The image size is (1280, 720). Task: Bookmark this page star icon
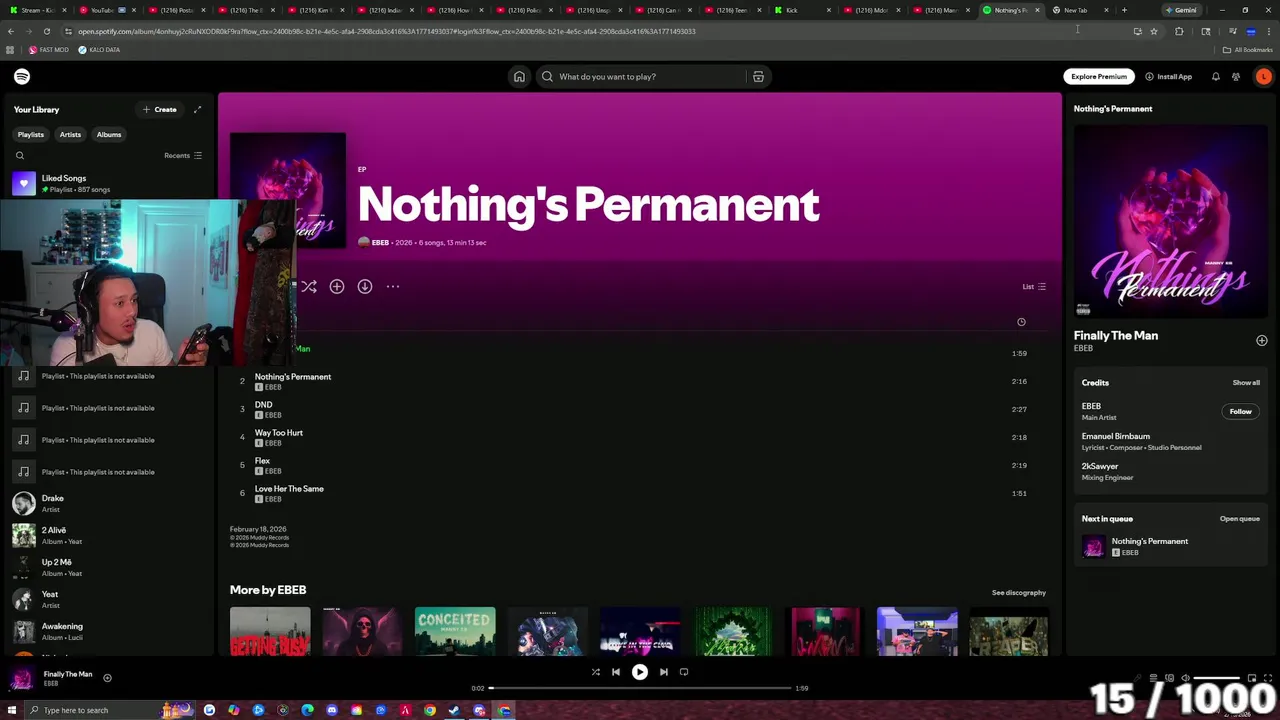[x=1153, y=31]
